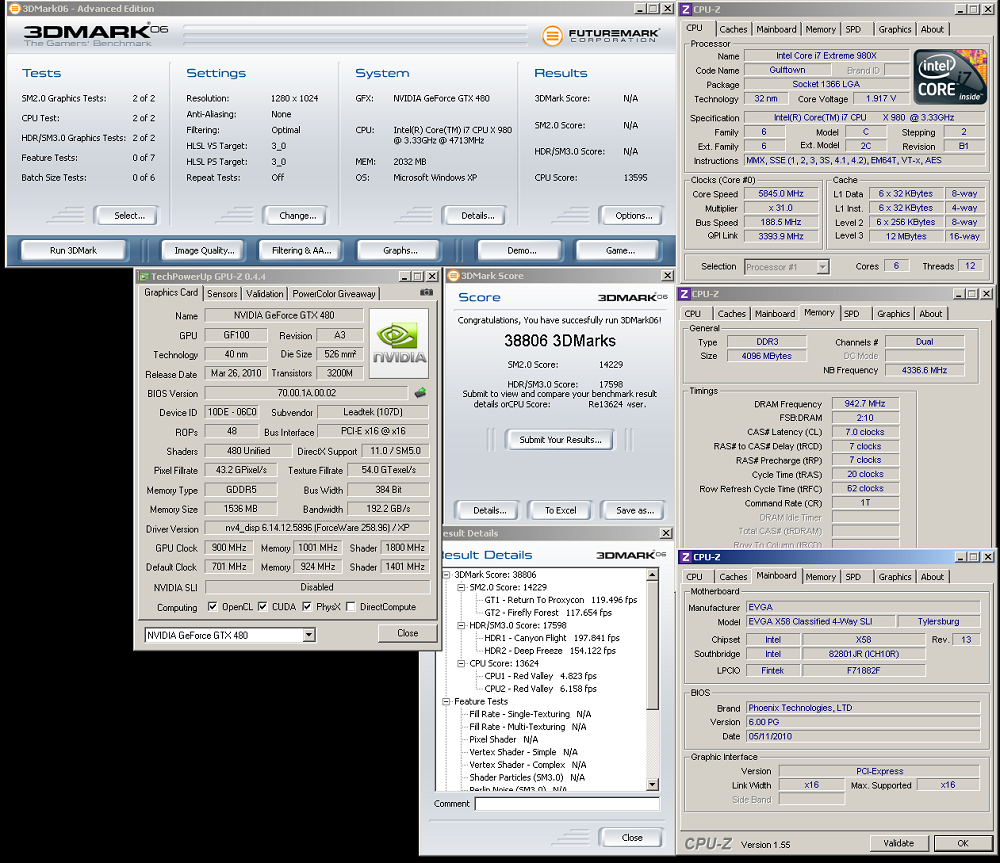Image resolution: width=1000 pixels, height=863 pixels.
Task: Select Pixel Shader N/A tree row
Action: pyautogui.click(x=503, y=740)
